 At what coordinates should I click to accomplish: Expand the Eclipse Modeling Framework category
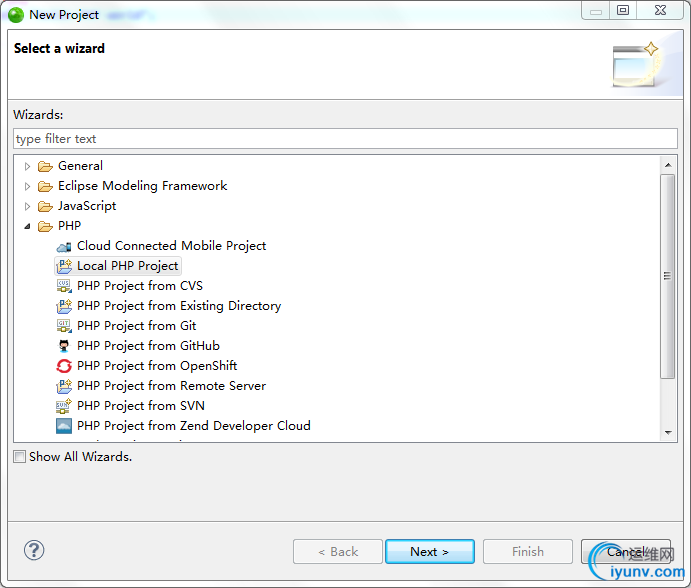[x=27, y=186]
